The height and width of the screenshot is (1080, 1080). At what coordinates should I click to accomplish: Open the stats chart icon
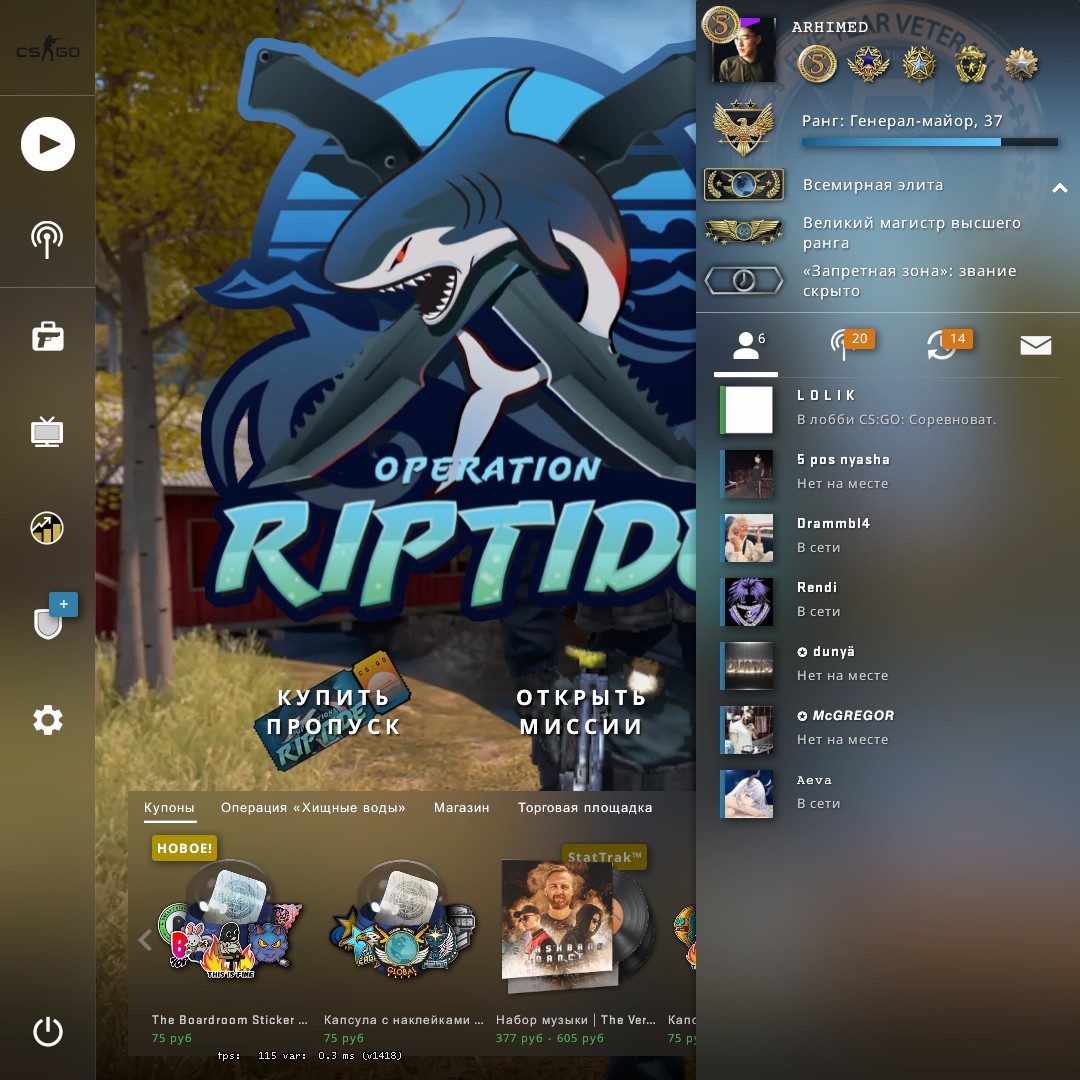pyautogui.click(x=47, y=528)
